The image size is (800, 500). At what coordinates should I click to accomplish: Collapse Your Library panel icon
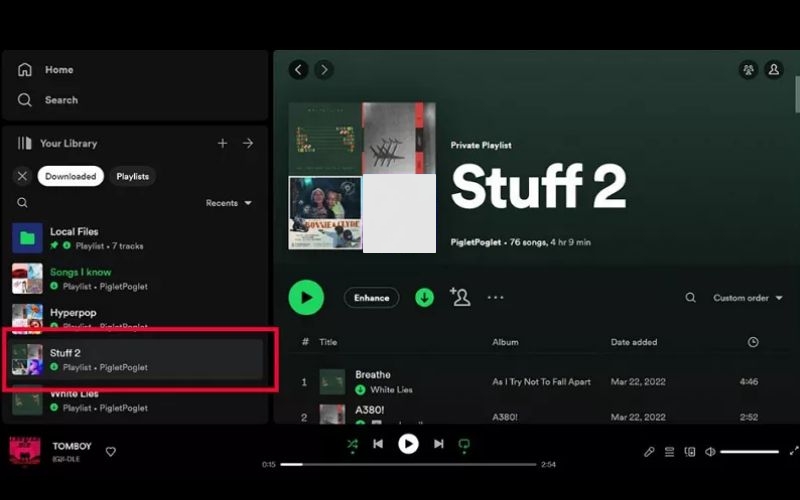point(24,143)
